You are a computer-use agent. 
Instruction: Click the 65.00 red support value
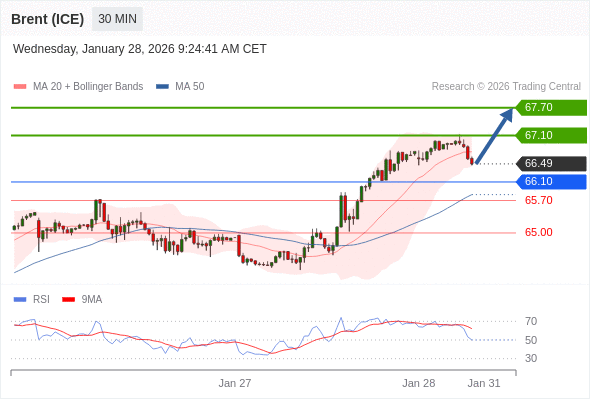coord(538,232)
